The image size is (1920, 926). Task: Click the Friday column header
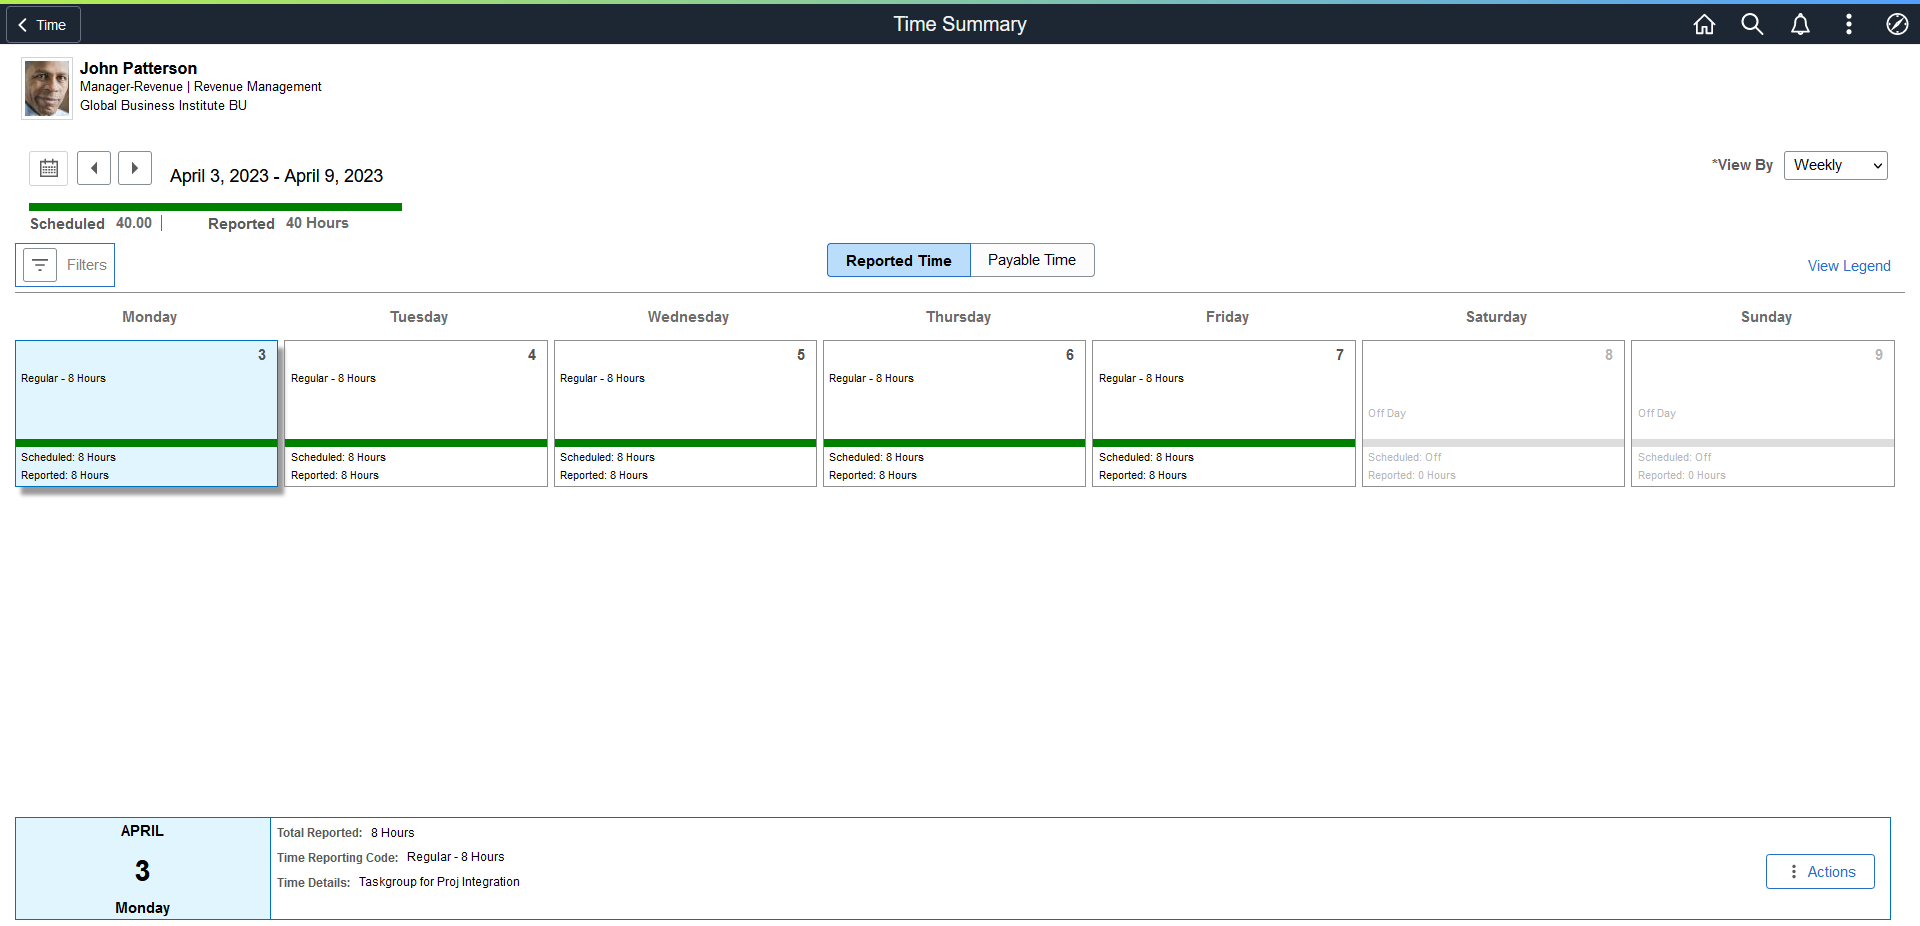point(1227,317)
